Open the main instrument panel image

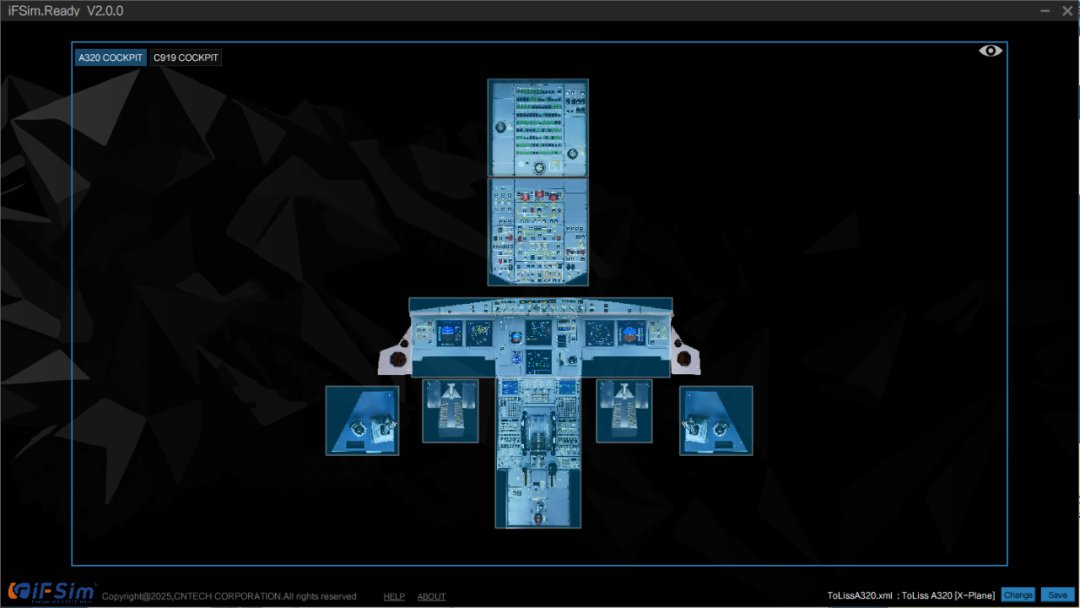541,344
